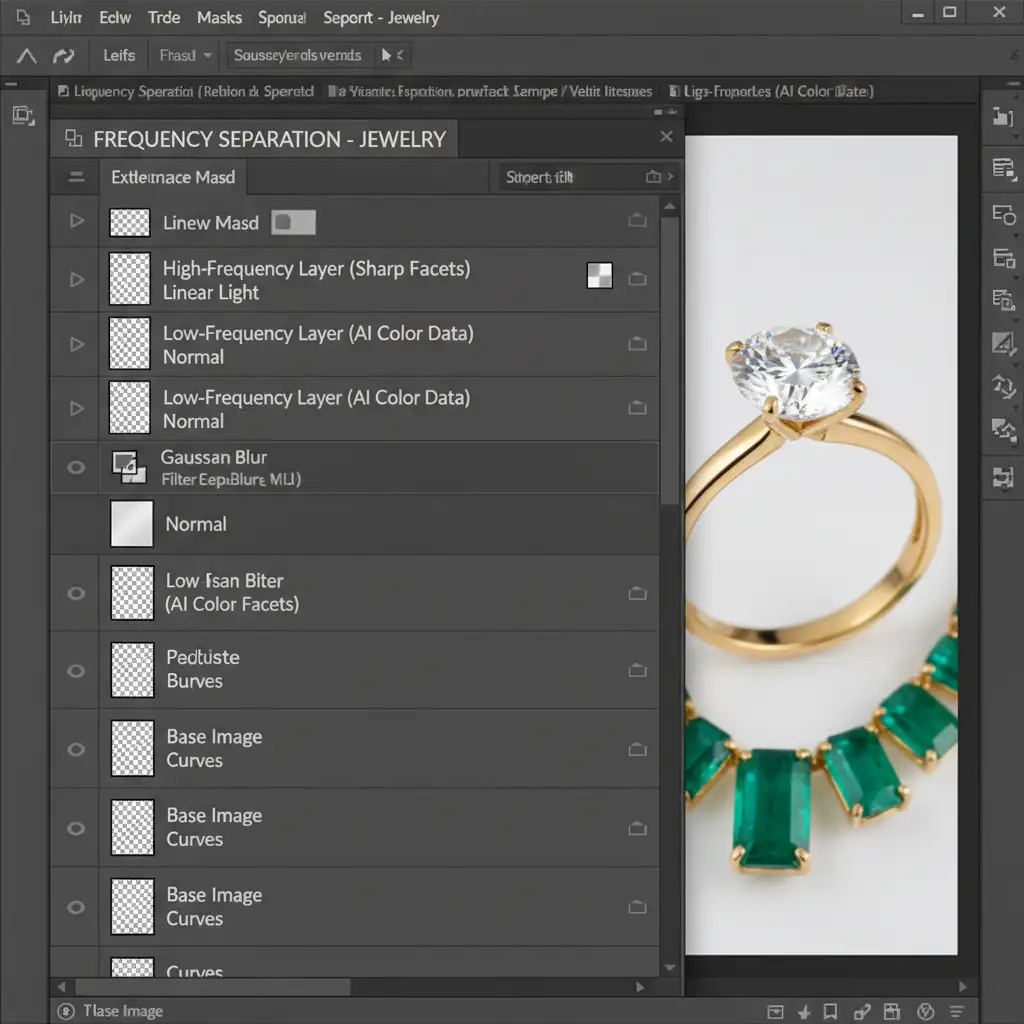Screen dimensions: 1024x1024
Task: Click the lock icon on Pedtuste Burves layer
Action: [x=637, y=671]
